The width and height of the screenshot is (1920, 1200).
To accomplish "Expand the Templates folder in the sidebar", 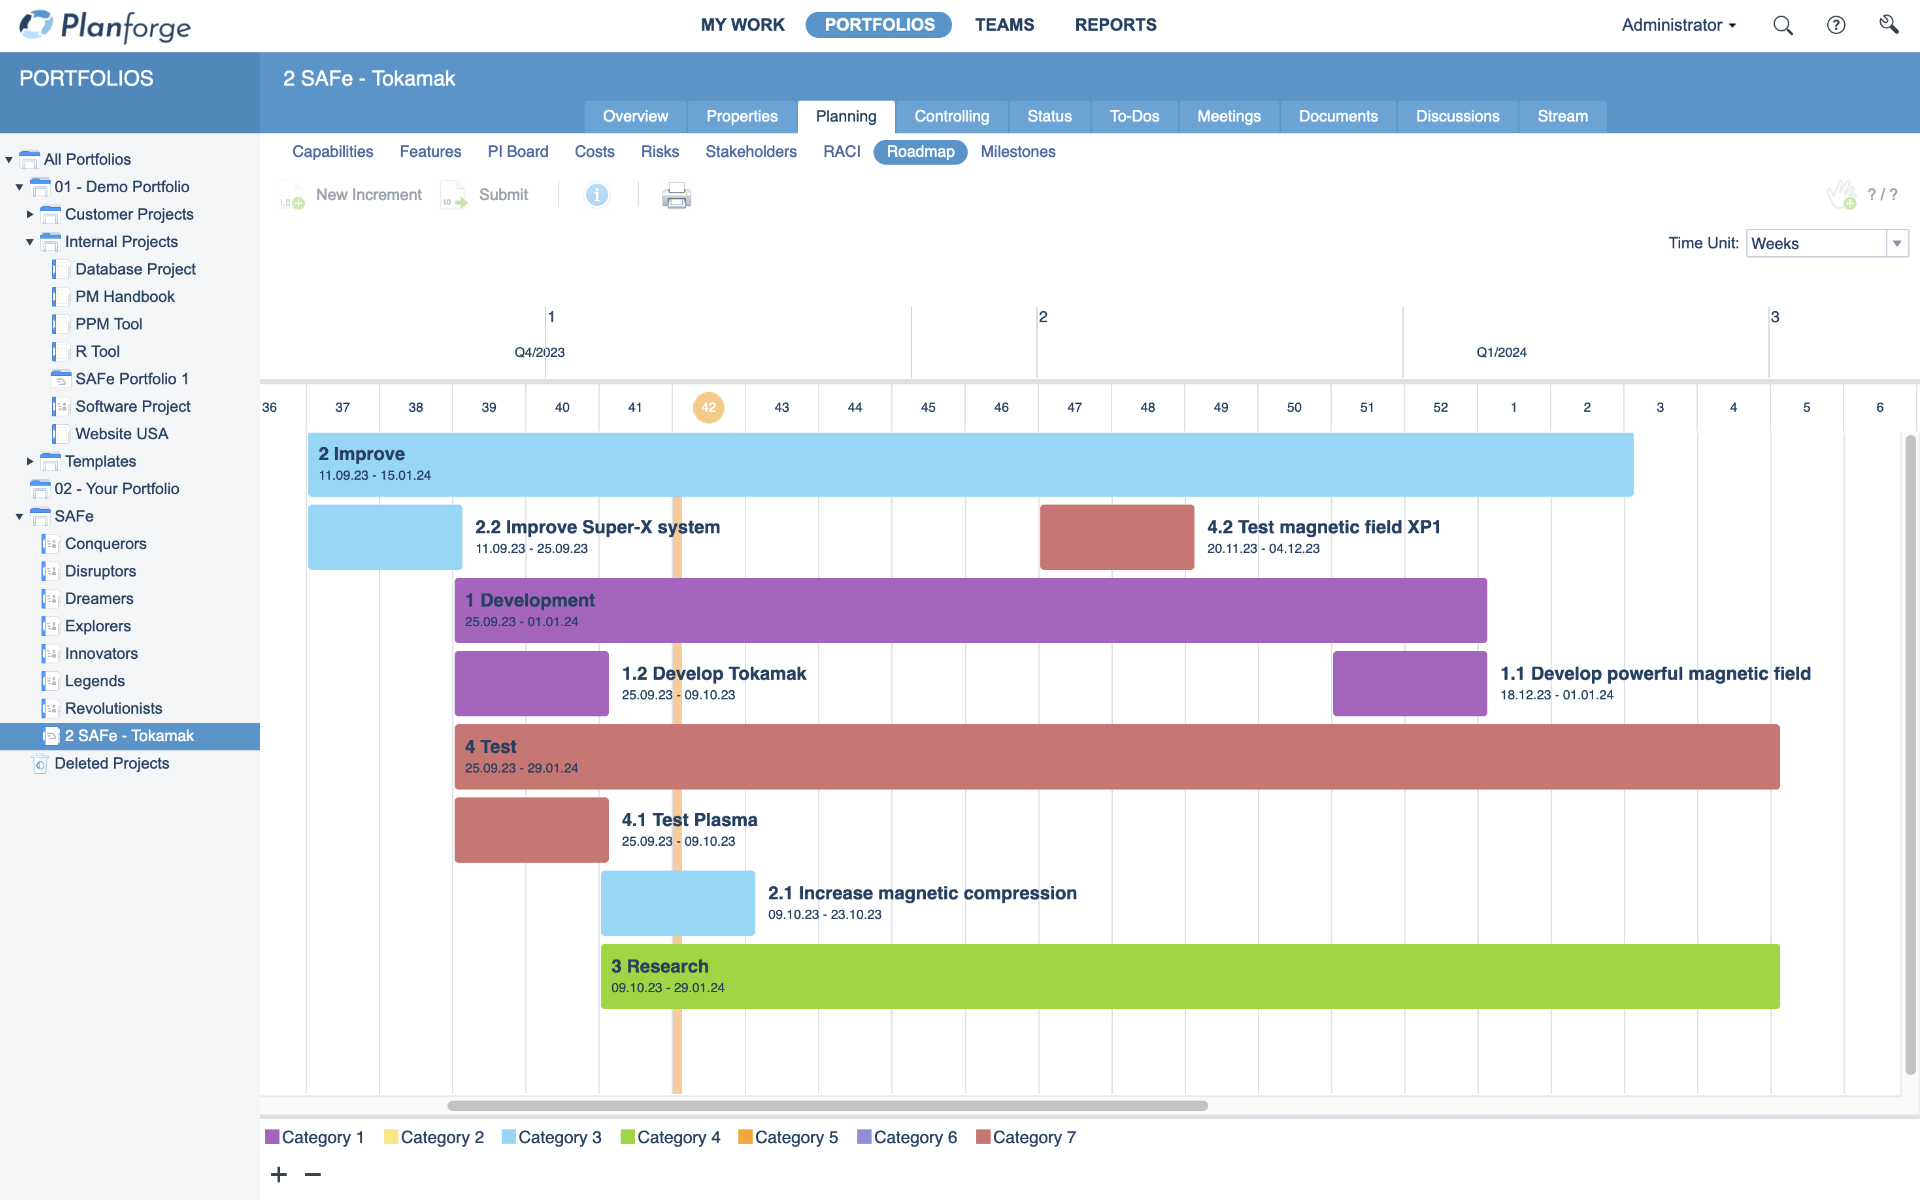I will [x=29, y=461].
